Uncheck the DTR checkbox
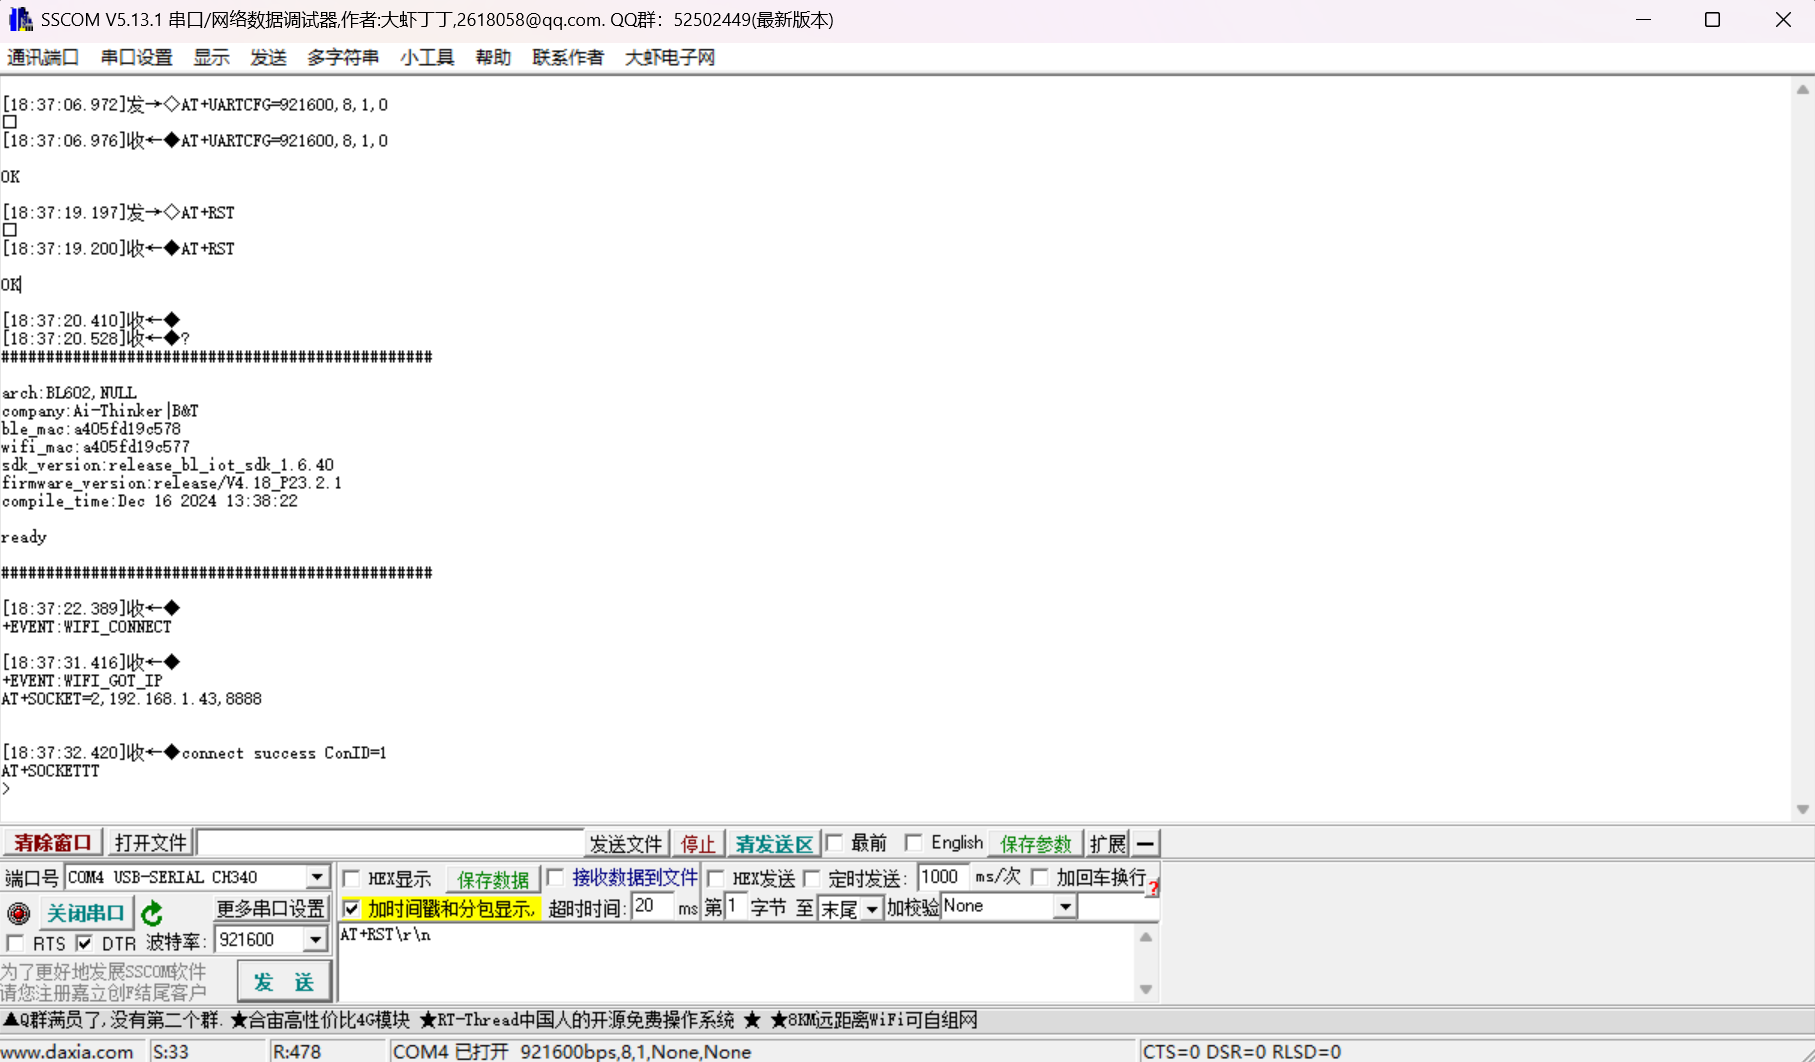The image size is (1815, 1062). pos(85,943)
